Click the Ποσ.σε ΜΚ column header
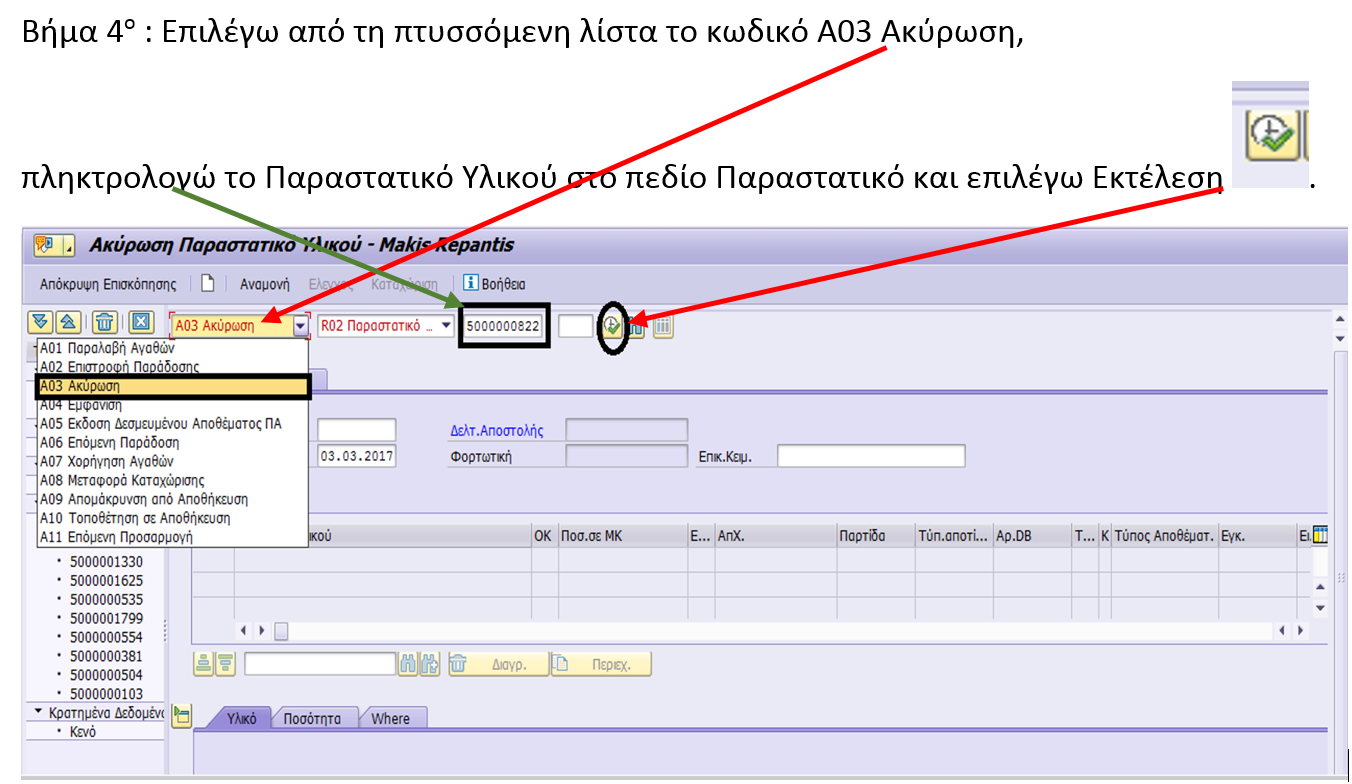Viewport: 1352px width, 784px height. (621, 536)
